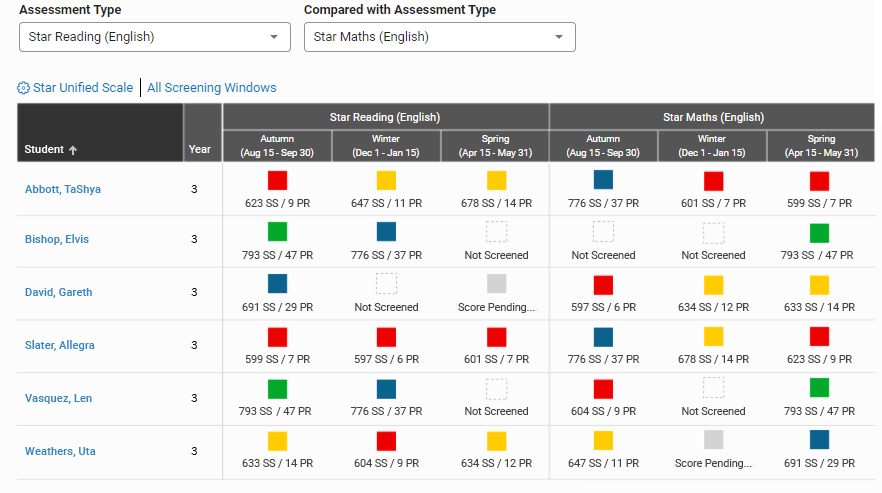Click Vasquez's red Maths Autumn swatch
Screen dimensions: 882x493
604,389
